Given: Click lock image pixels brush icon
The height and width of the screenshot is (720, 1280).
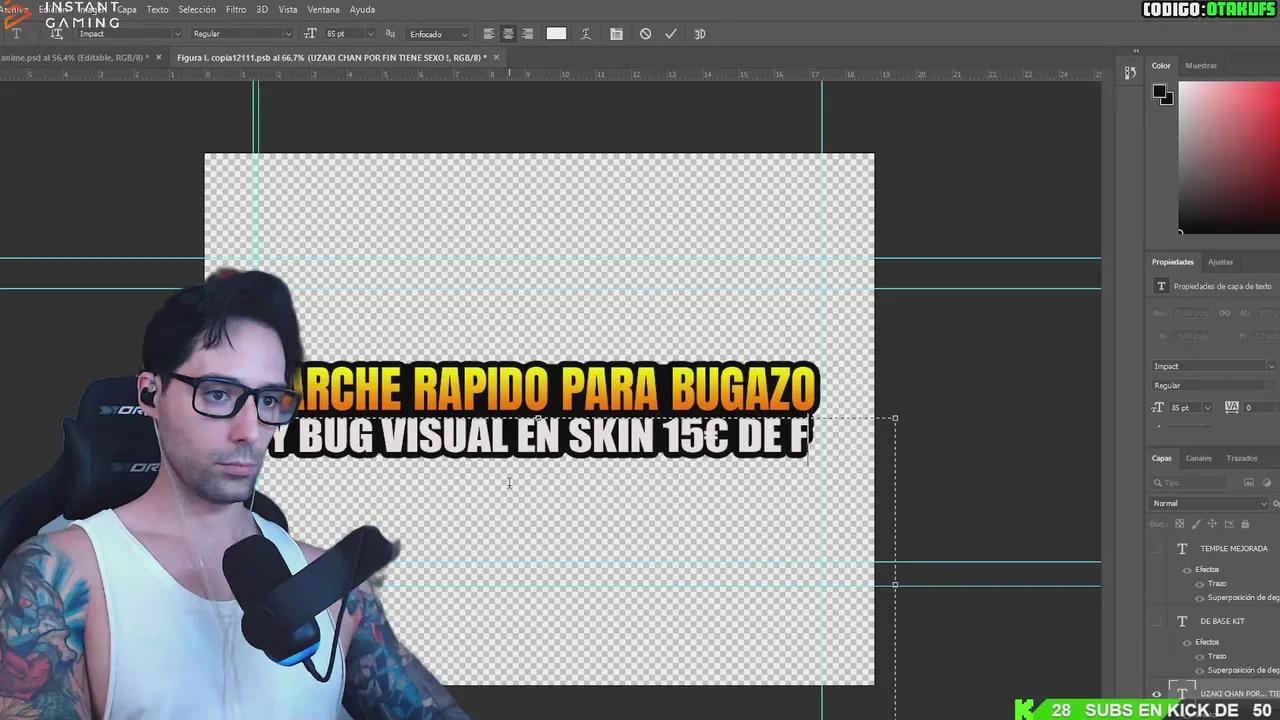Looking at the screenshot, I should pyautogui.click(x=1196, y=524).
